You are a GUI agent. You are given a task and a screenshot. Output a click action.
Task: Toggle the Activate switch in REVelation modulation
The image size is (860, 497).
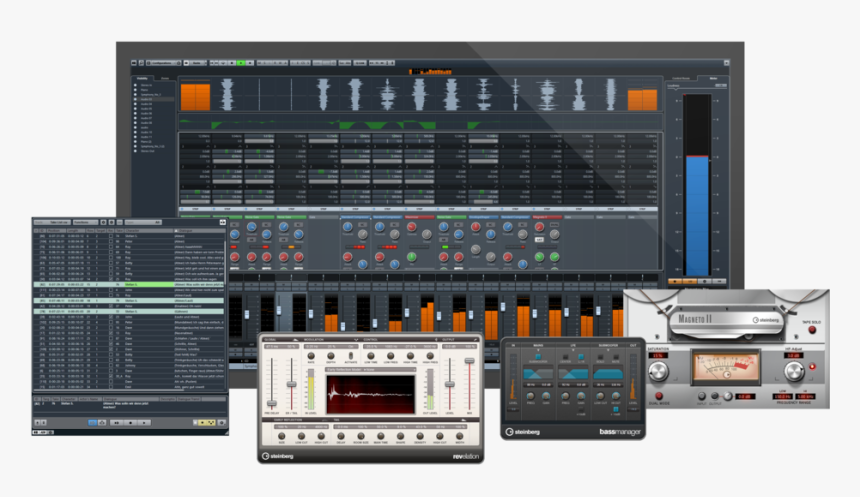click(350, 356)
